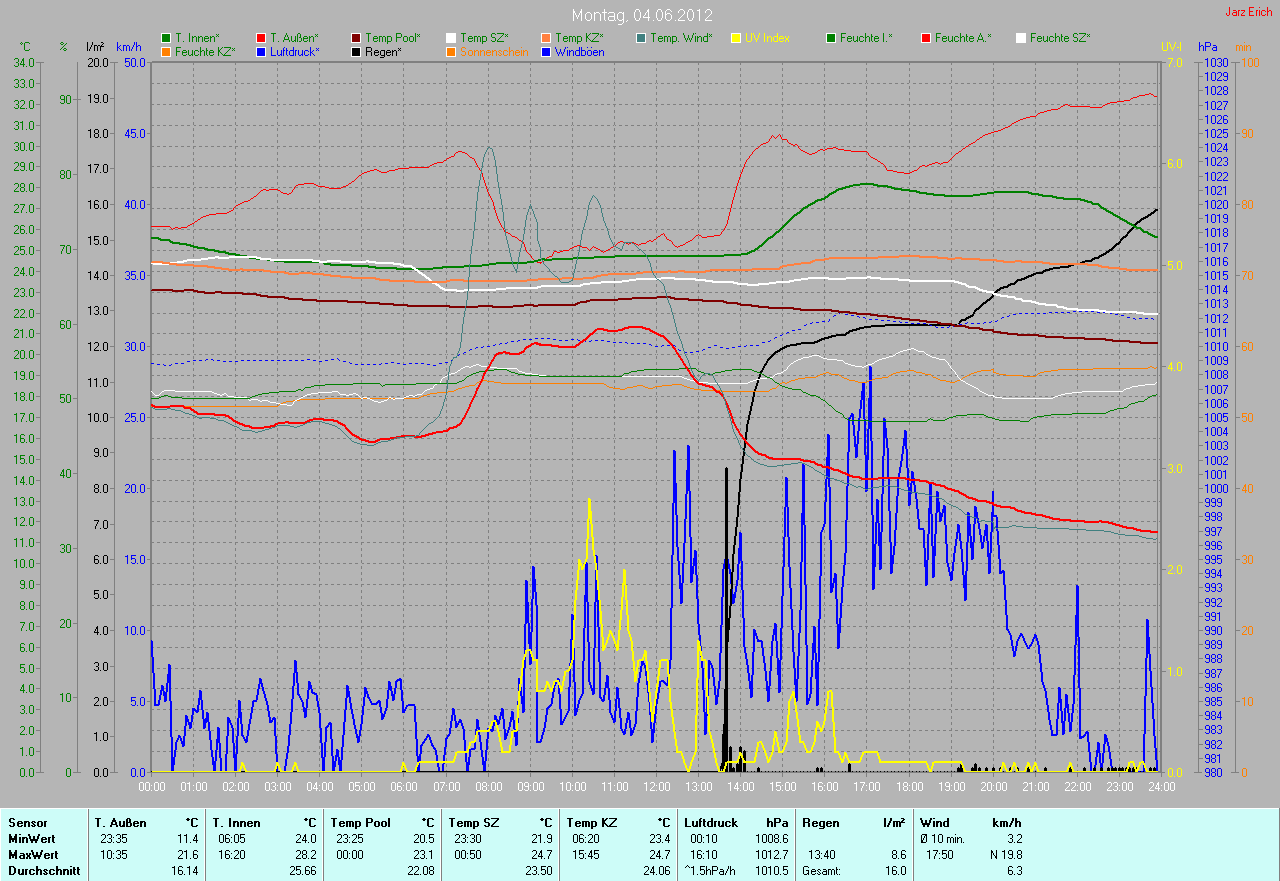Click the chart title Montag, 04.06.2012
Image resolution: width=1280 pixels, height=881 pixels.
(640, 16)
